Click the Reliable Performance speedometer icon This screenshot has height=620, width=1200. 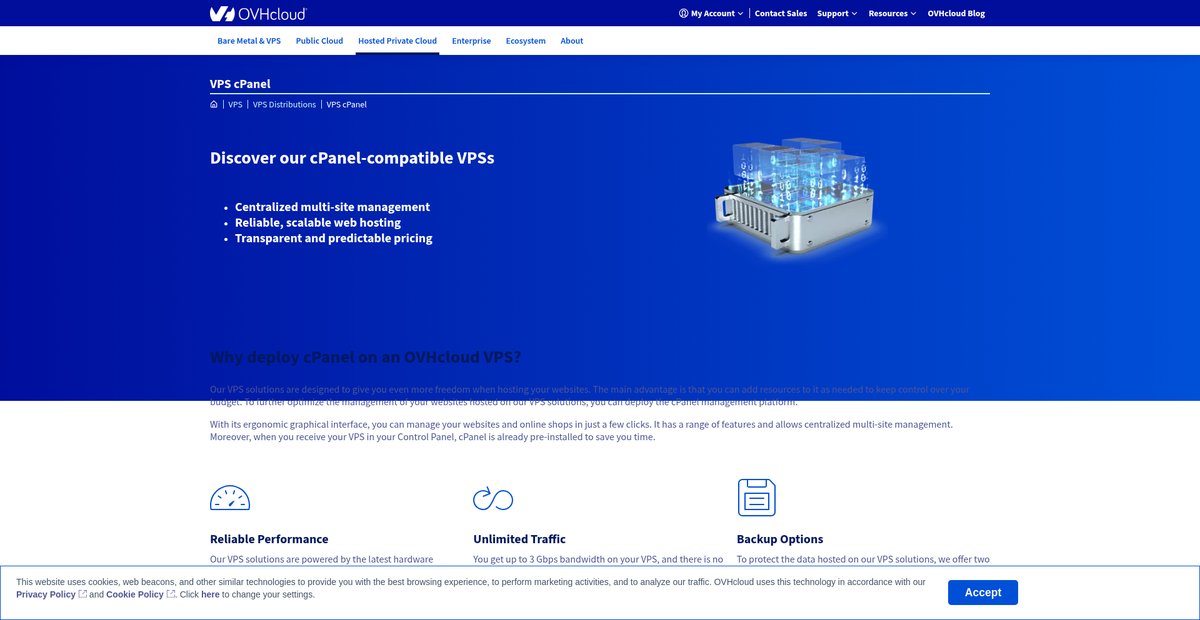click(x=230, y=497)
